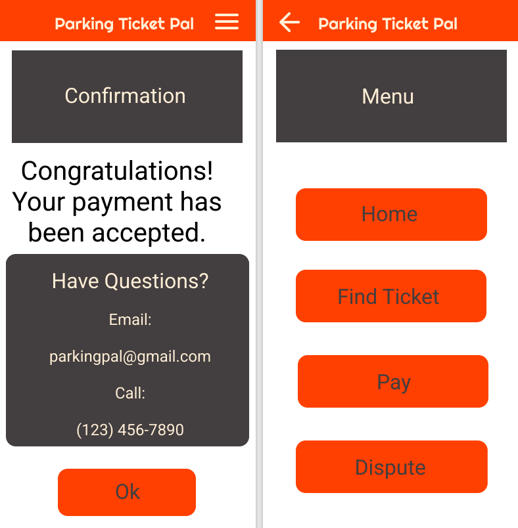The height and width of the screenshot is (528, 518).
Task: Click the parkingpal@gmail.com email address
Action: 130,357
